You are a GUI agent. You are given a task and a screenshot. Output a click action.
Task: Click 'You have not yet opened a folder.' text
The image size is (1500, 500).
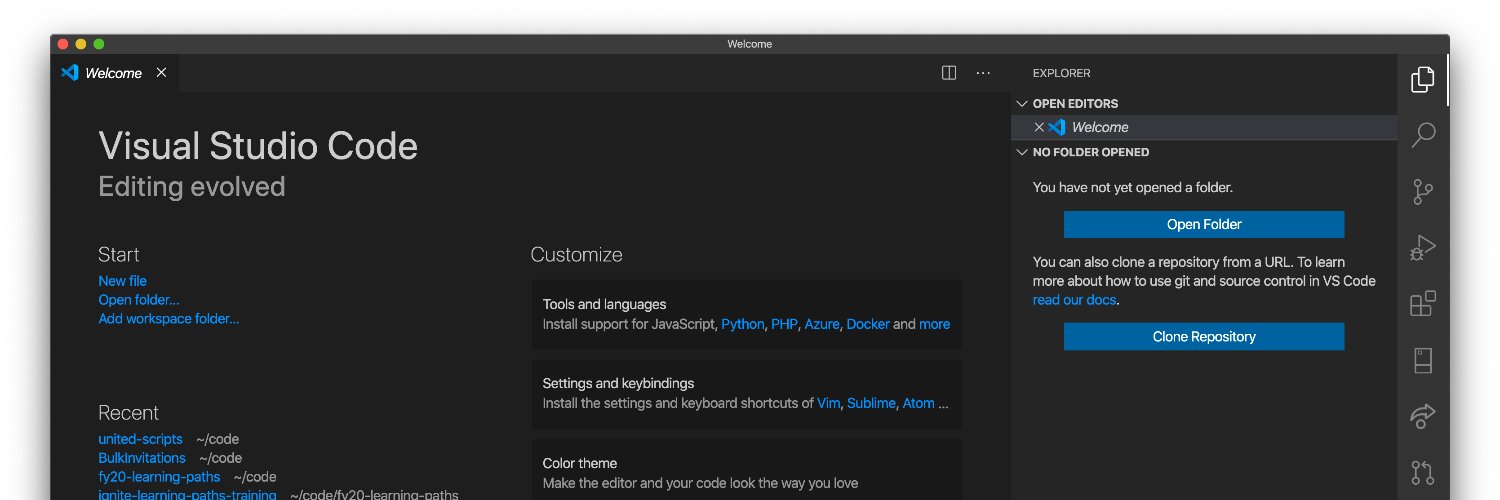tap(1133, 187)
